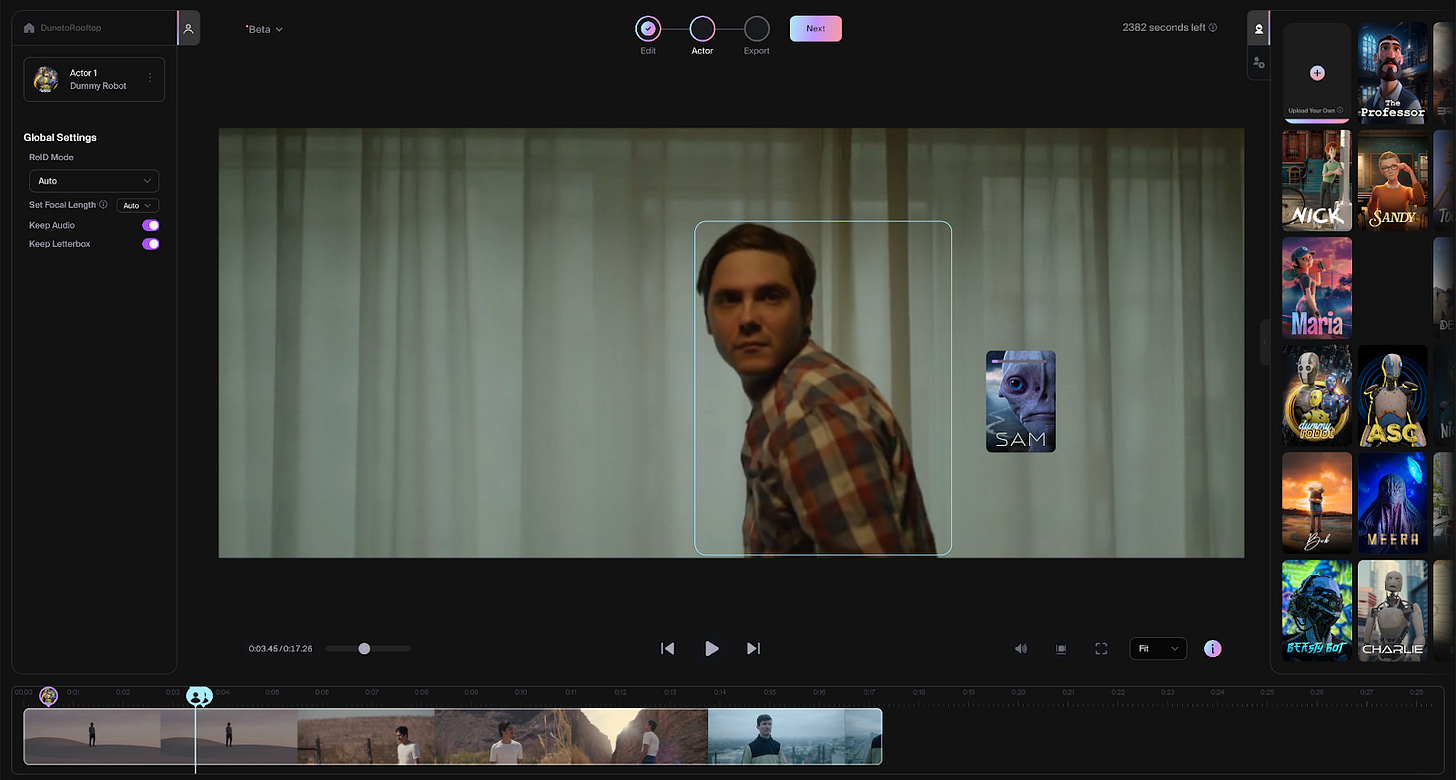This screenshot has height=780, width=1456.
Task: Collapse the right panel handle
Action: [x=1264, y=343]
